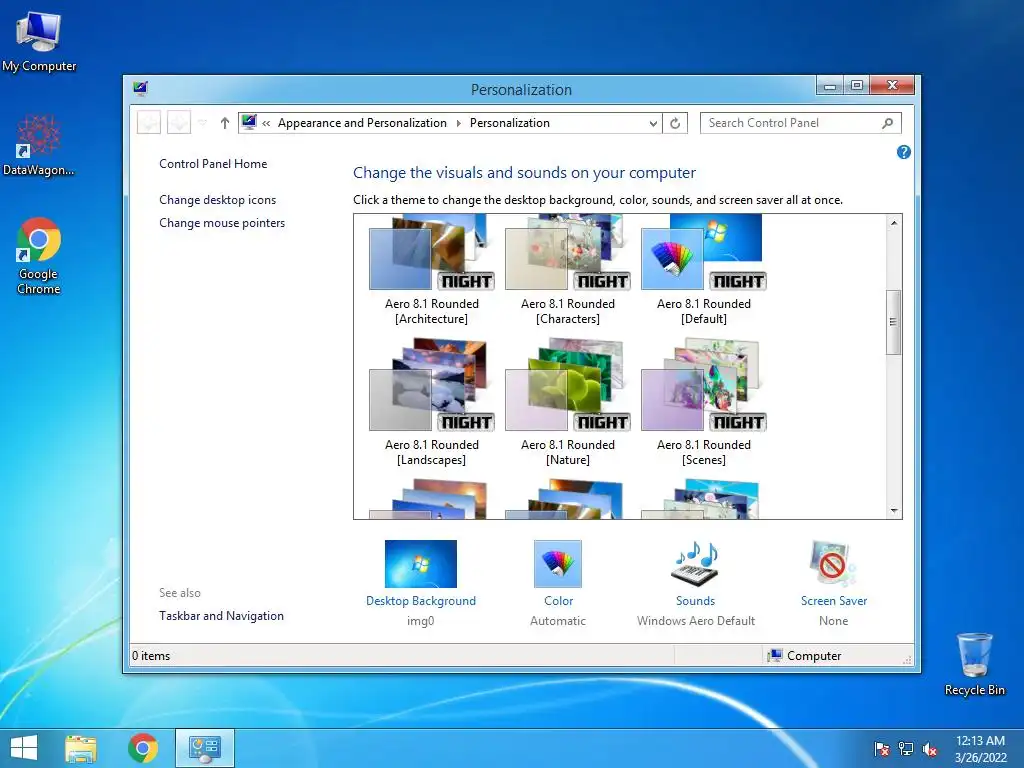The image size is (1024, 768).
Task: Click the help question mark icon
Action: (904, 152)
